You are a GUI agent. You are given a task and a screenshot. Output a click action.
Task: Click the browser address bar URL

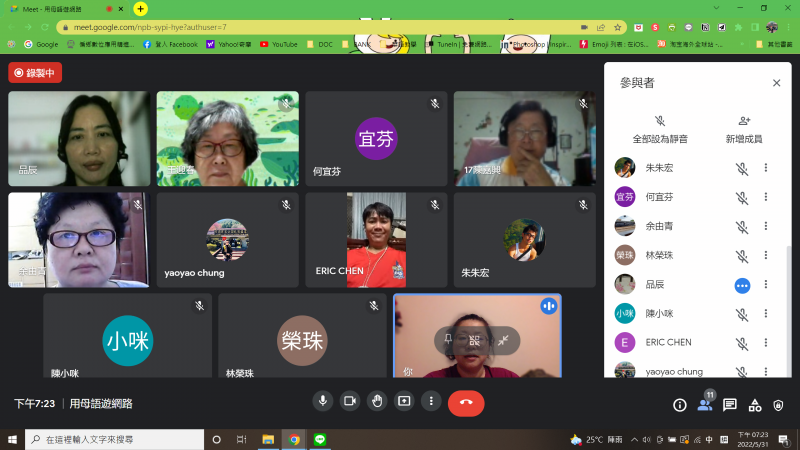tap(149, 27)
